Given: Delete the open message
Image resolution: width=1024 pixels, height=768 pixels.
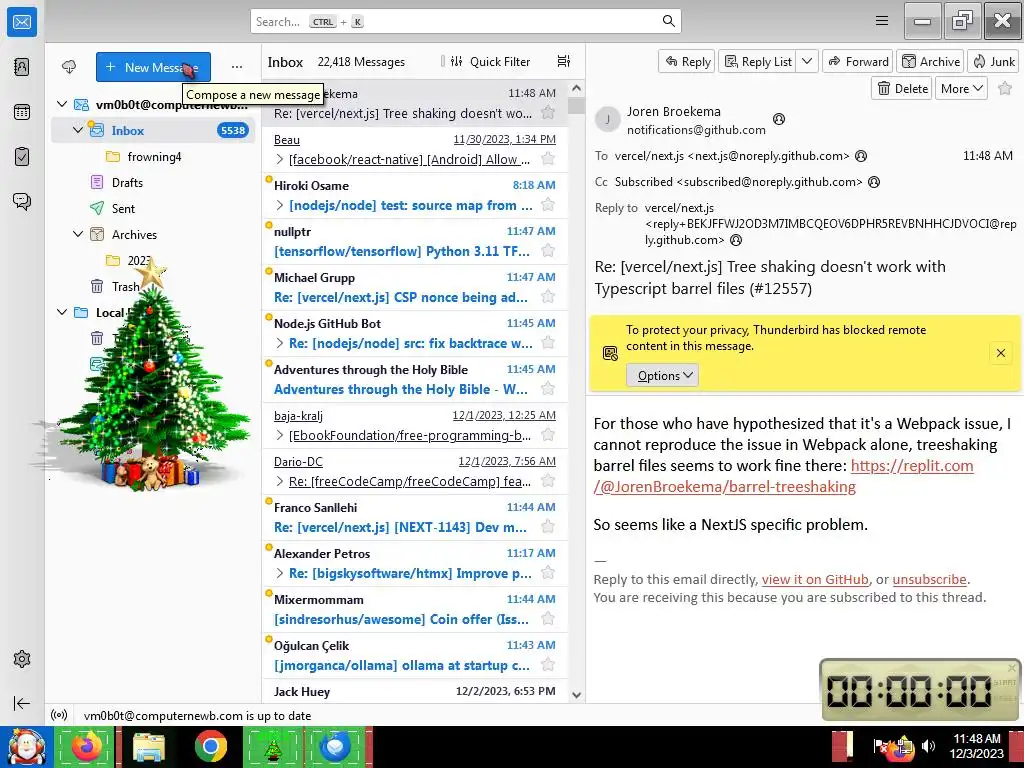Looking at the screenshot, I should (x=902, y=88).
